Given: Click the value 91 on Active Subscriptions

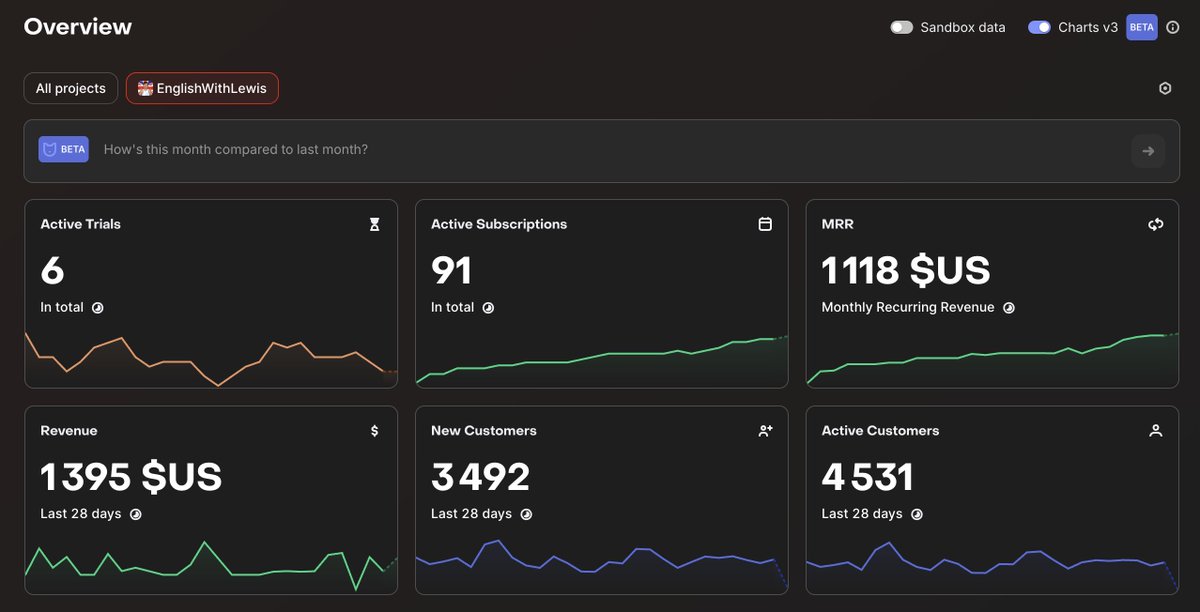Looking at the screenshot, I should tap(451, 271).
